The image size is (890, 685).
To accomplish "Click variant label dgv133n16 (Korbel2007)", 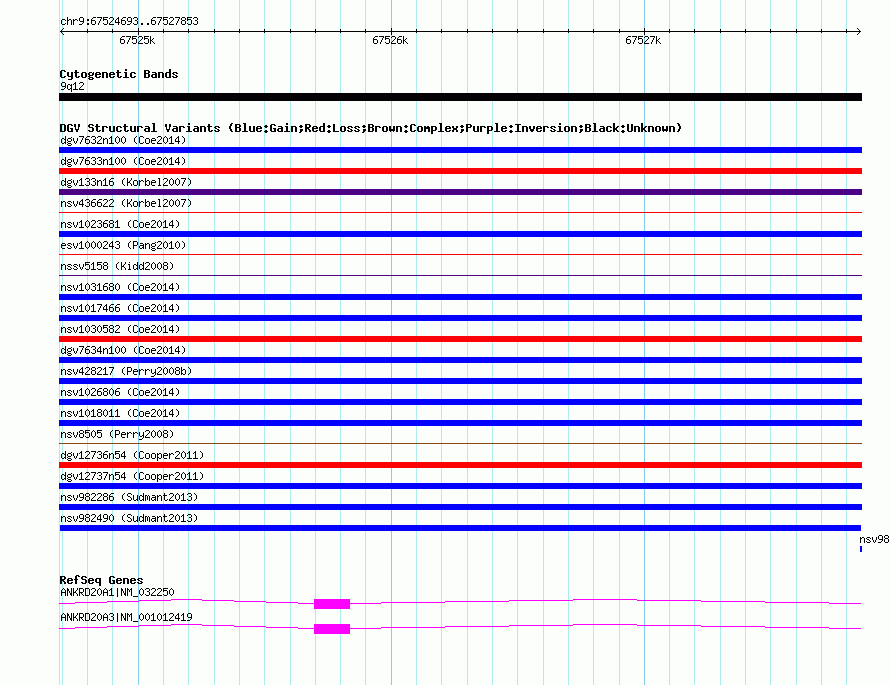I will tap(126, 182).
